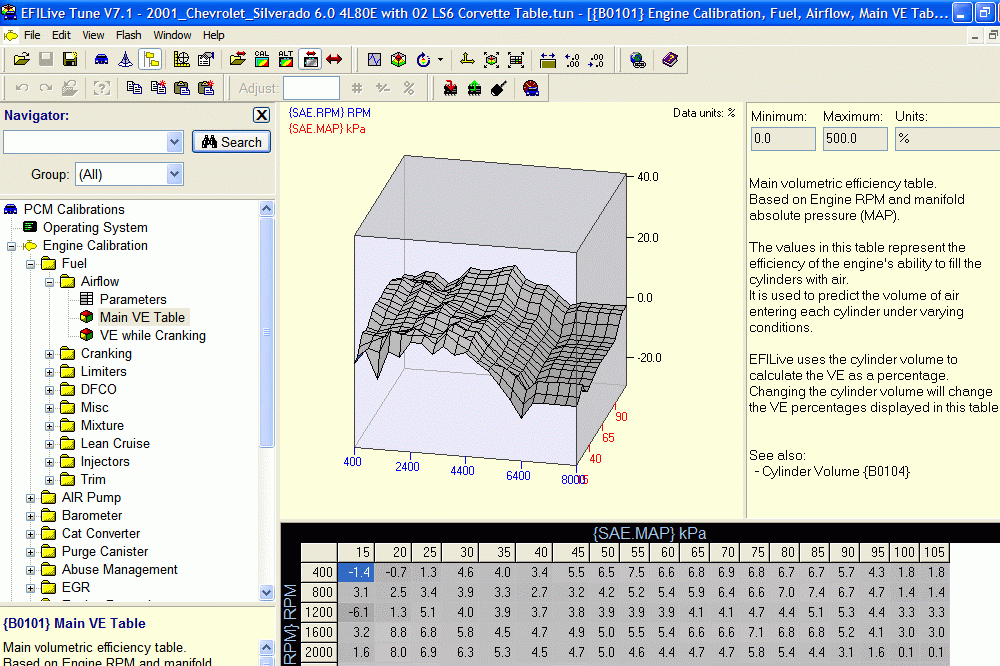Open the Window menu

pos(172,35)
